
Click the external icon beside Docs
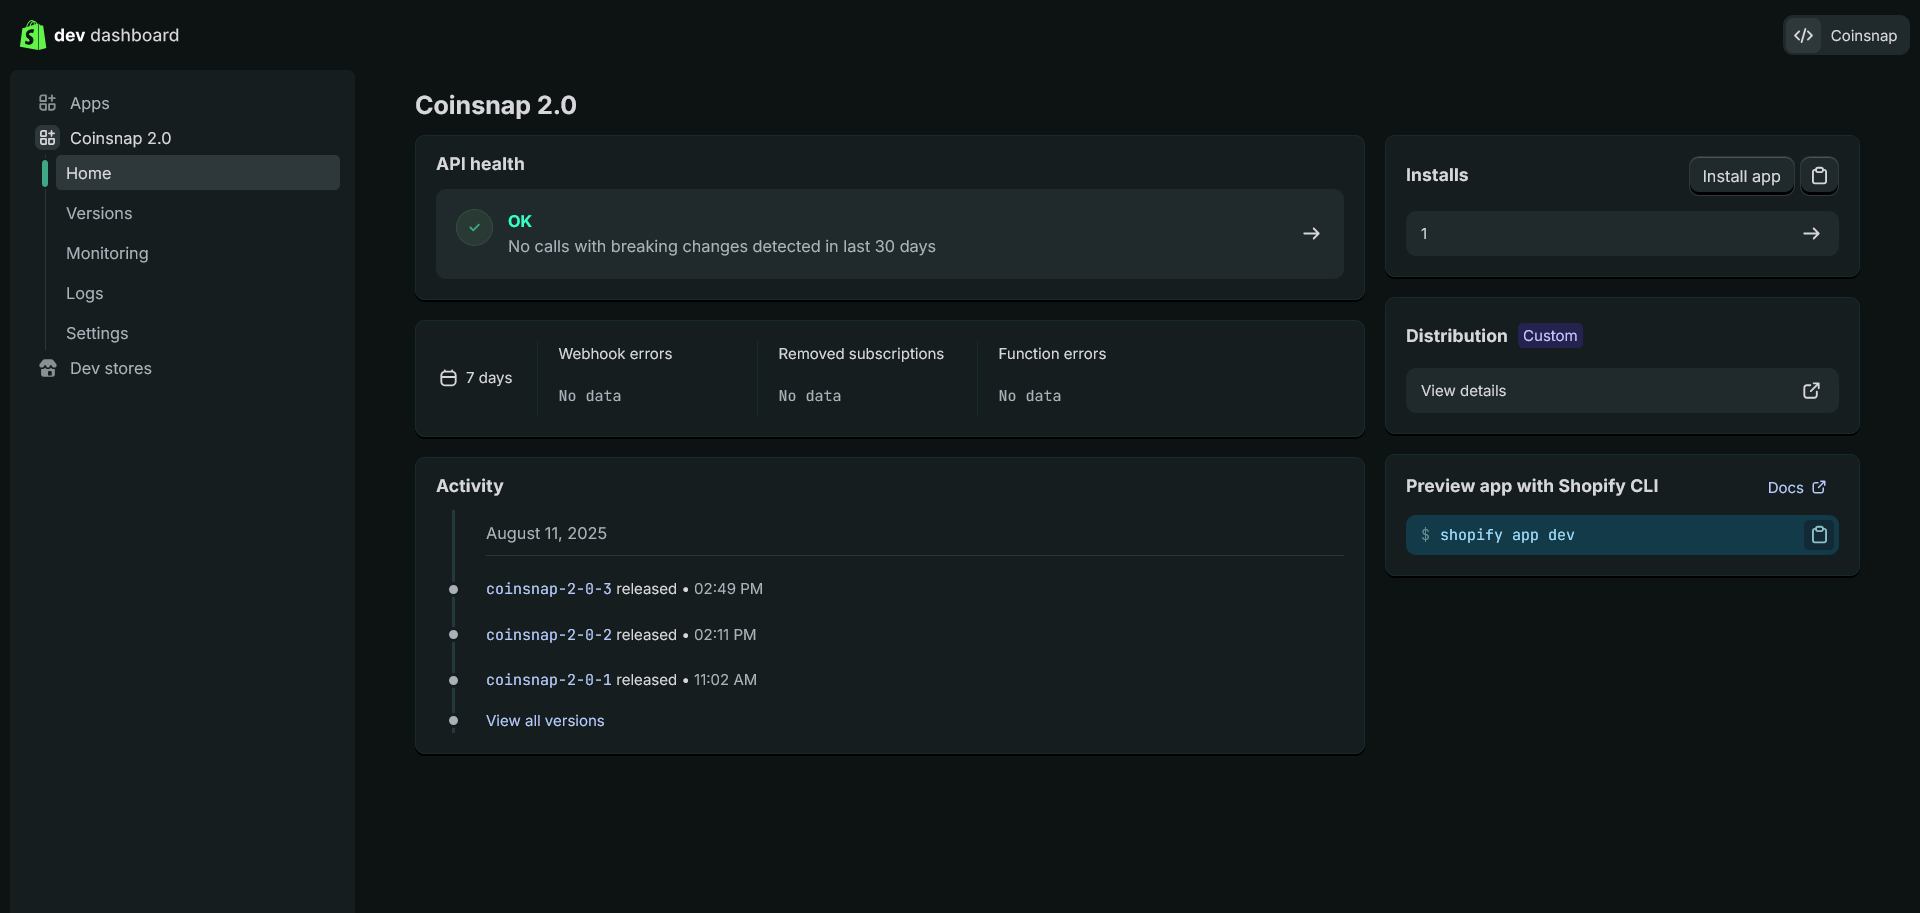[1819, 487]
